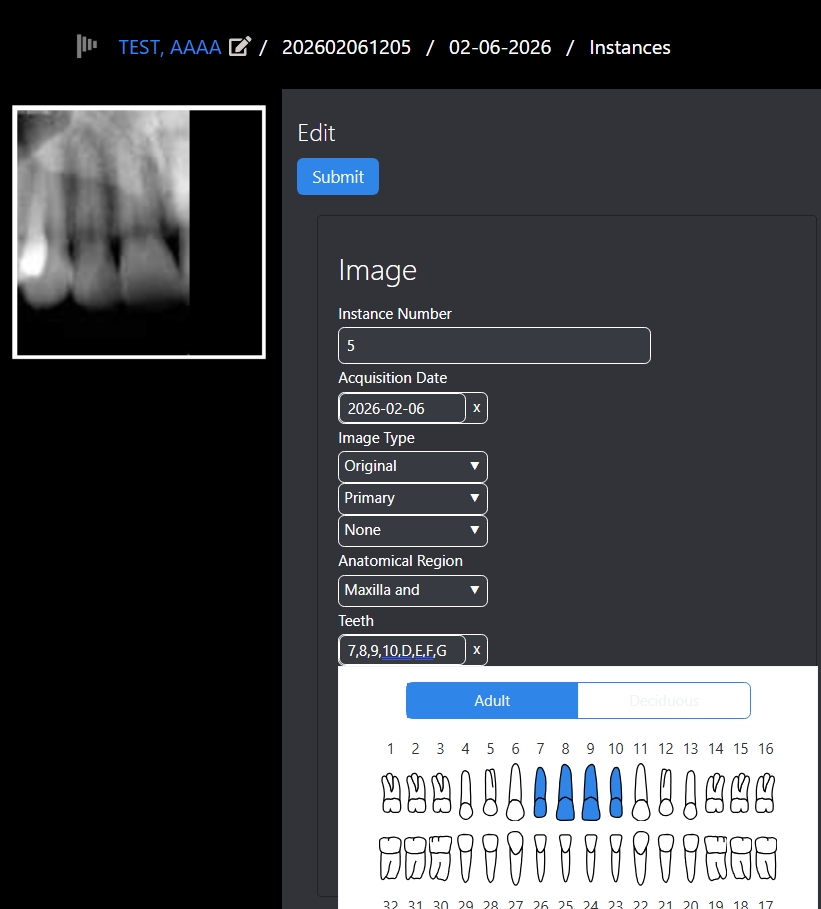Switch to the Deciduous teeth tab
The height and width of the screenshot is (909, 821).
point(664,700)
